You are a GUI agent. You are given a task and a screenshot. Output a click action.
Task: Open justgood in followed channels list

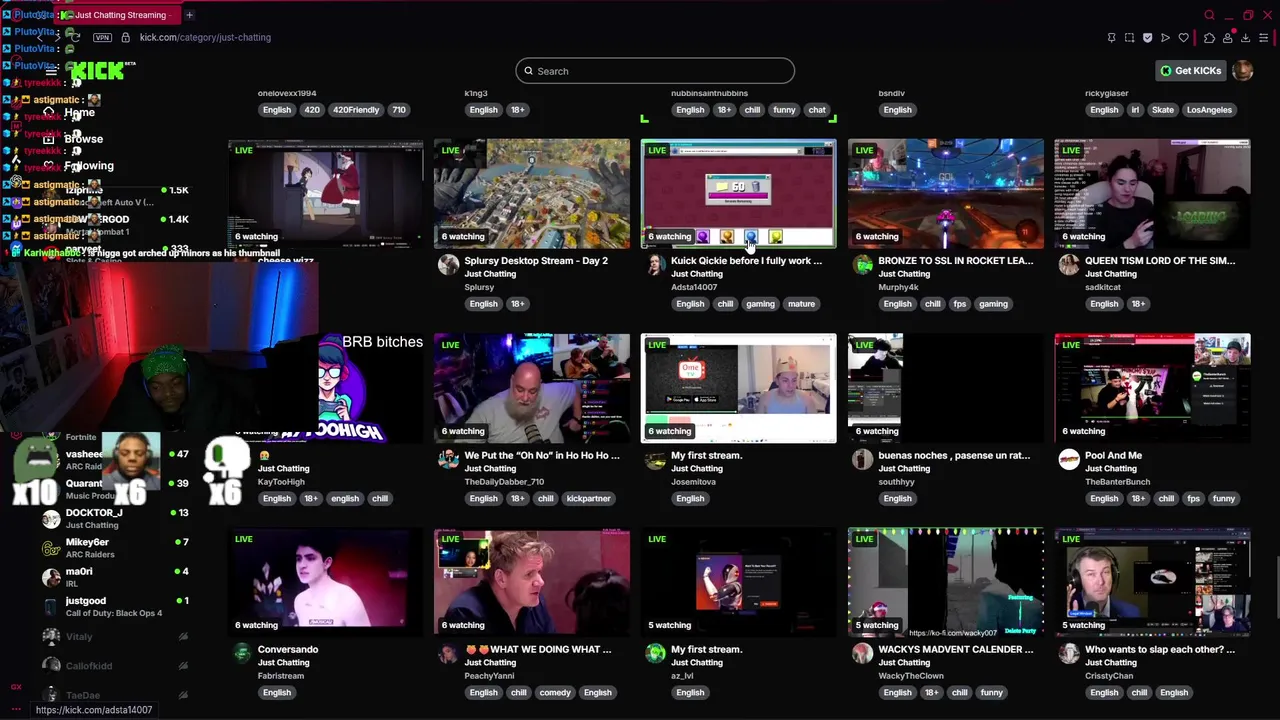pyautogui.click(x=114, y=606)
